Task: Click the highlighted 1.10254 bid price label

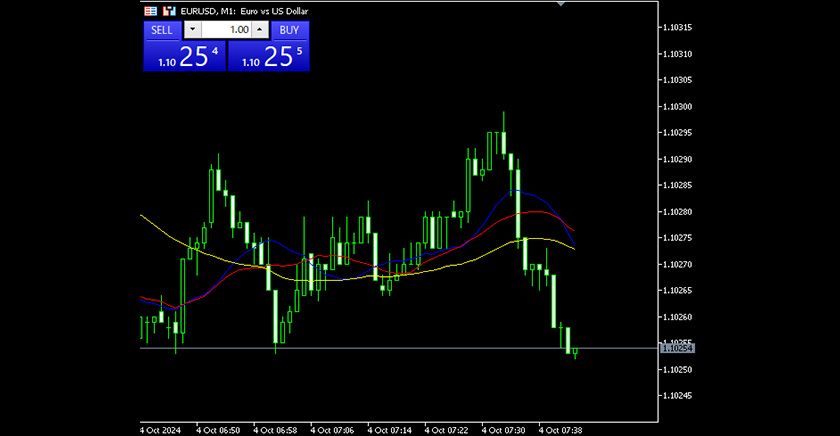Action: click(677, 348)
